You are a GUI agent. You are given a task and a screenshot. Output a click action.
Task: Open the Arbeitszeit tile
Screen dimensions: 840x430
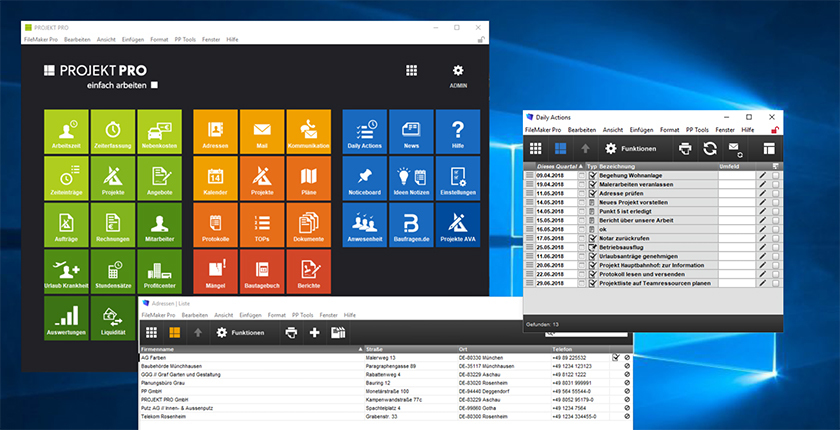click(x=66, y=132)
